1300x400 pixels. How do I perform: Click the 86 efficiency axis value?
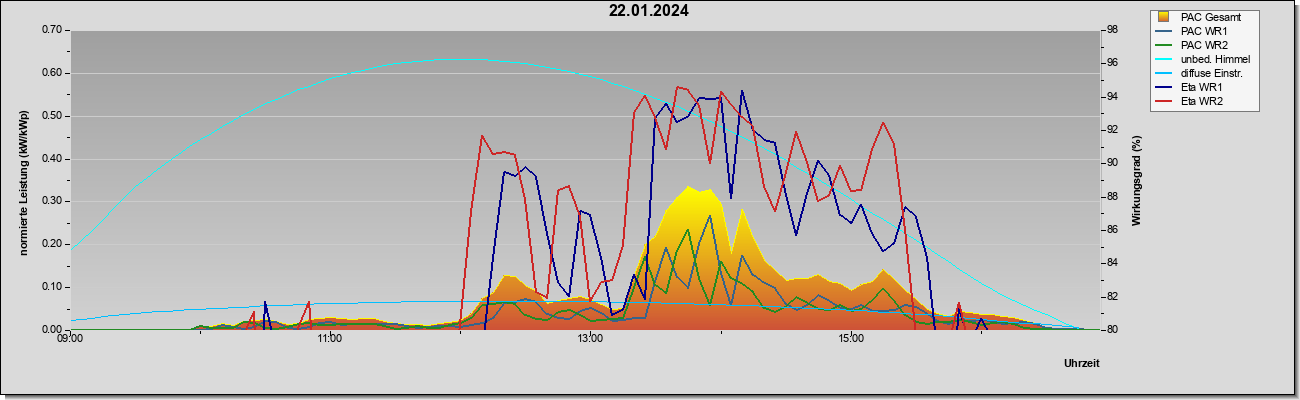[1112, 230]
